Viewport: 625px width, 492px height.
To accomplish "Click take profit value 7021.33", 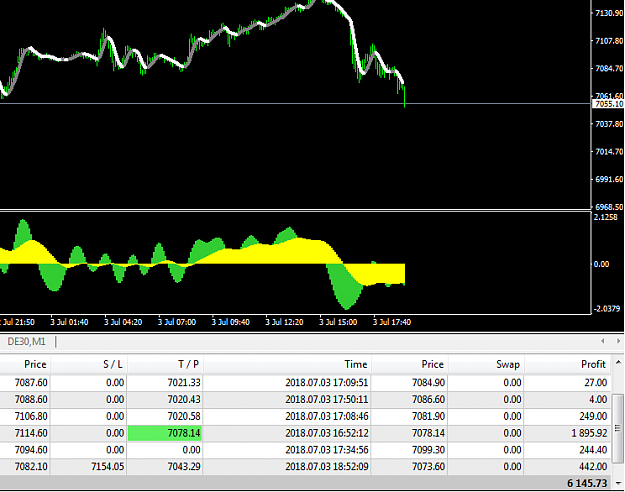I will 184,383.
